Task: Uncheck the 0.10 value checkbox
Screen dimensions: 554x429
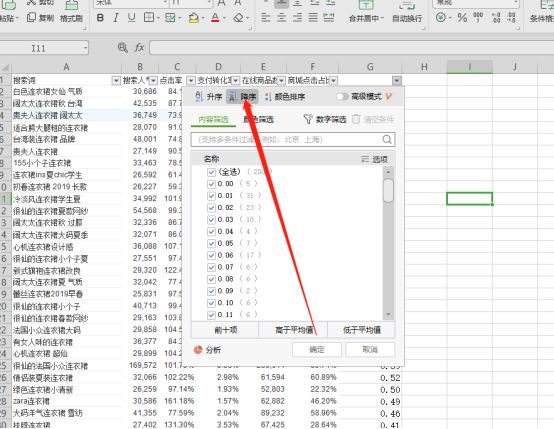Action: pyautogui.click(x=211, y=303)
